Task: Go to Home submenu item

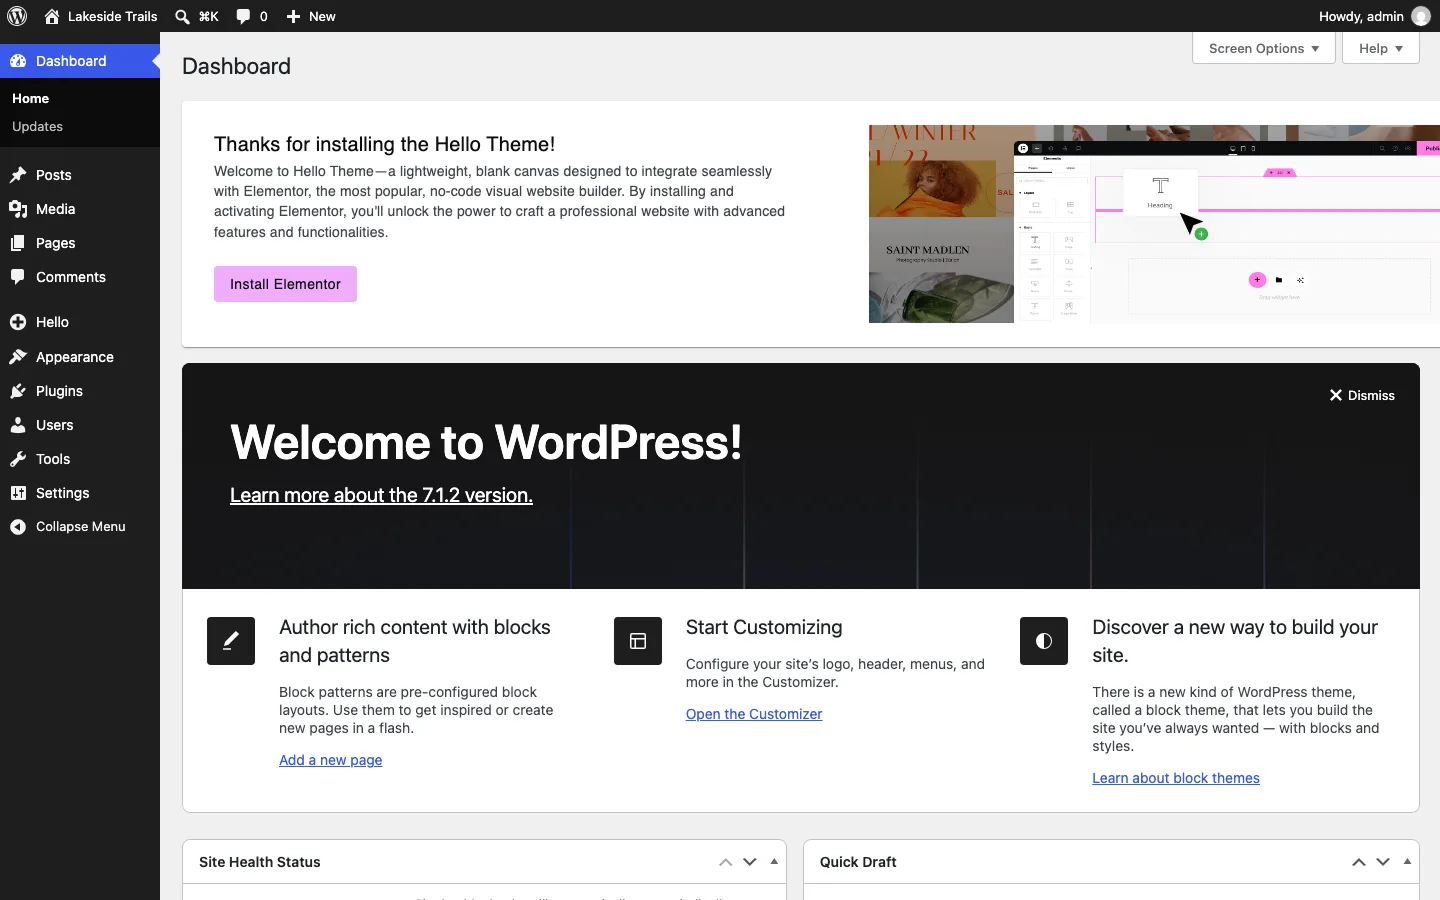Action: point(30,98)
